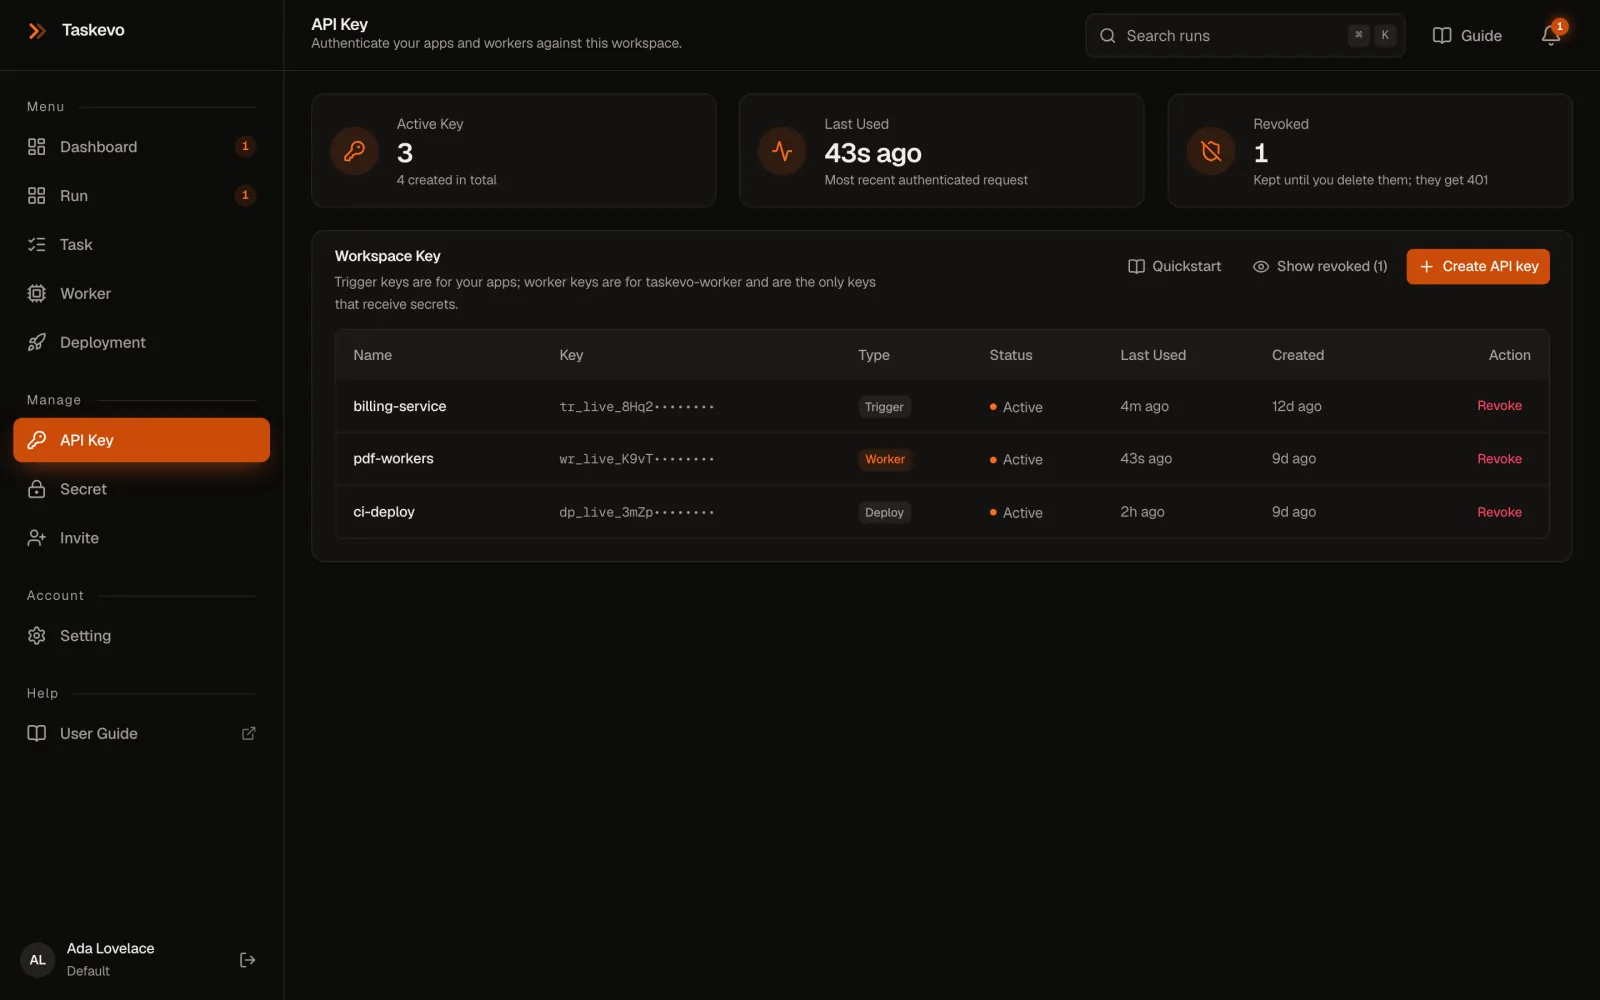
Task: Click the Secret lock icon in sidebar
Action: click(37, 489)
